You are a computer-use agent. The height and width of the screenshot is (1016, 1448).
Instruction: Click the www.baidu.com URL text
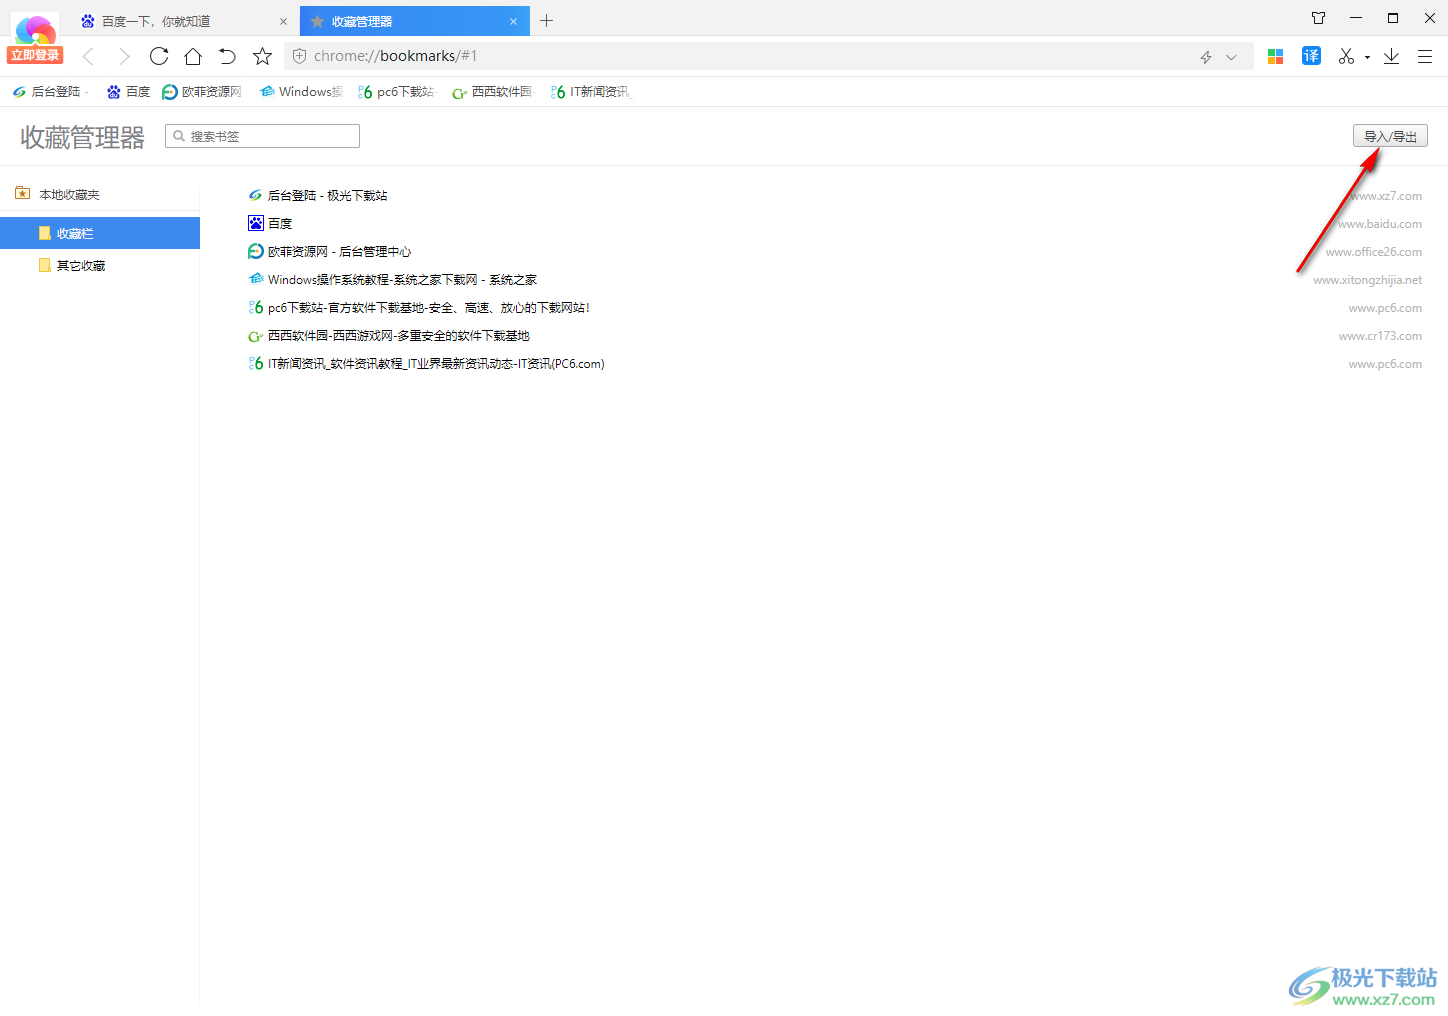coord(1380,224)
